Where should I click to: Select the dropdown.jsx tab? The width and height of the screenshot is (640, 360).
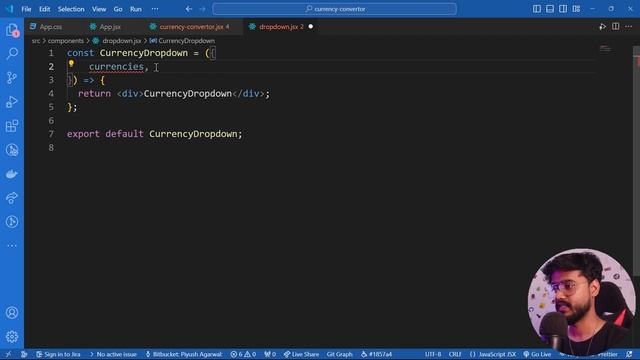point(281,27)
